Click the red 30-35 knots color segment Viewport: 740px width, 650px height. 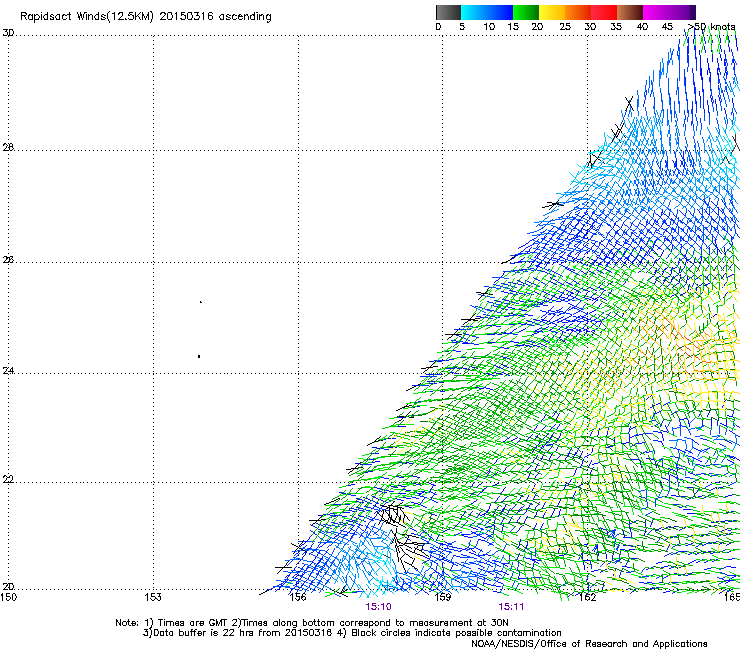click(604, 12)
